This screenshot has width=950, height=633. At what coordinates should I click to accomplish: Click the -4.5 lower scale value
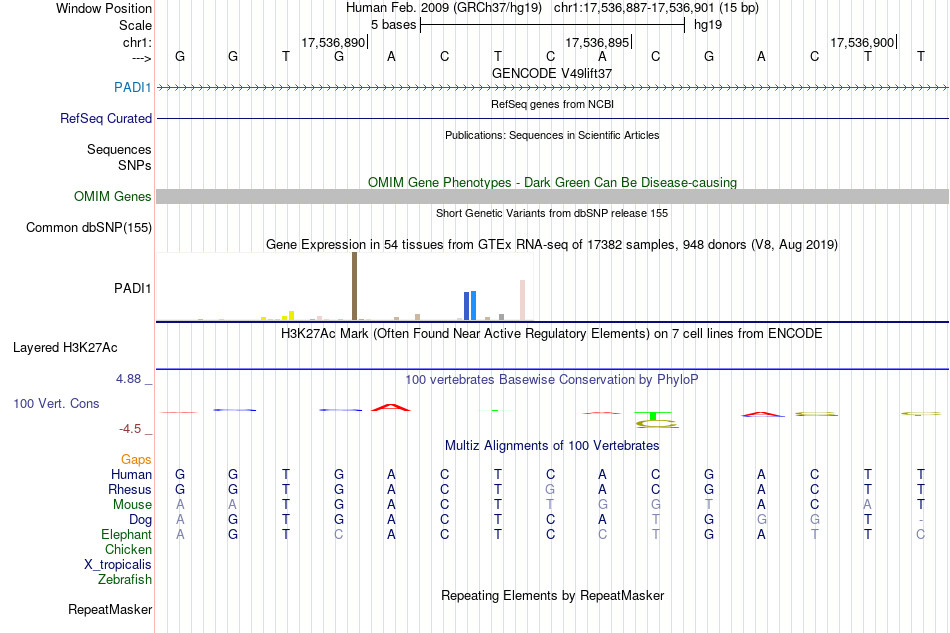pyautogui.click(x=130, y=429)
